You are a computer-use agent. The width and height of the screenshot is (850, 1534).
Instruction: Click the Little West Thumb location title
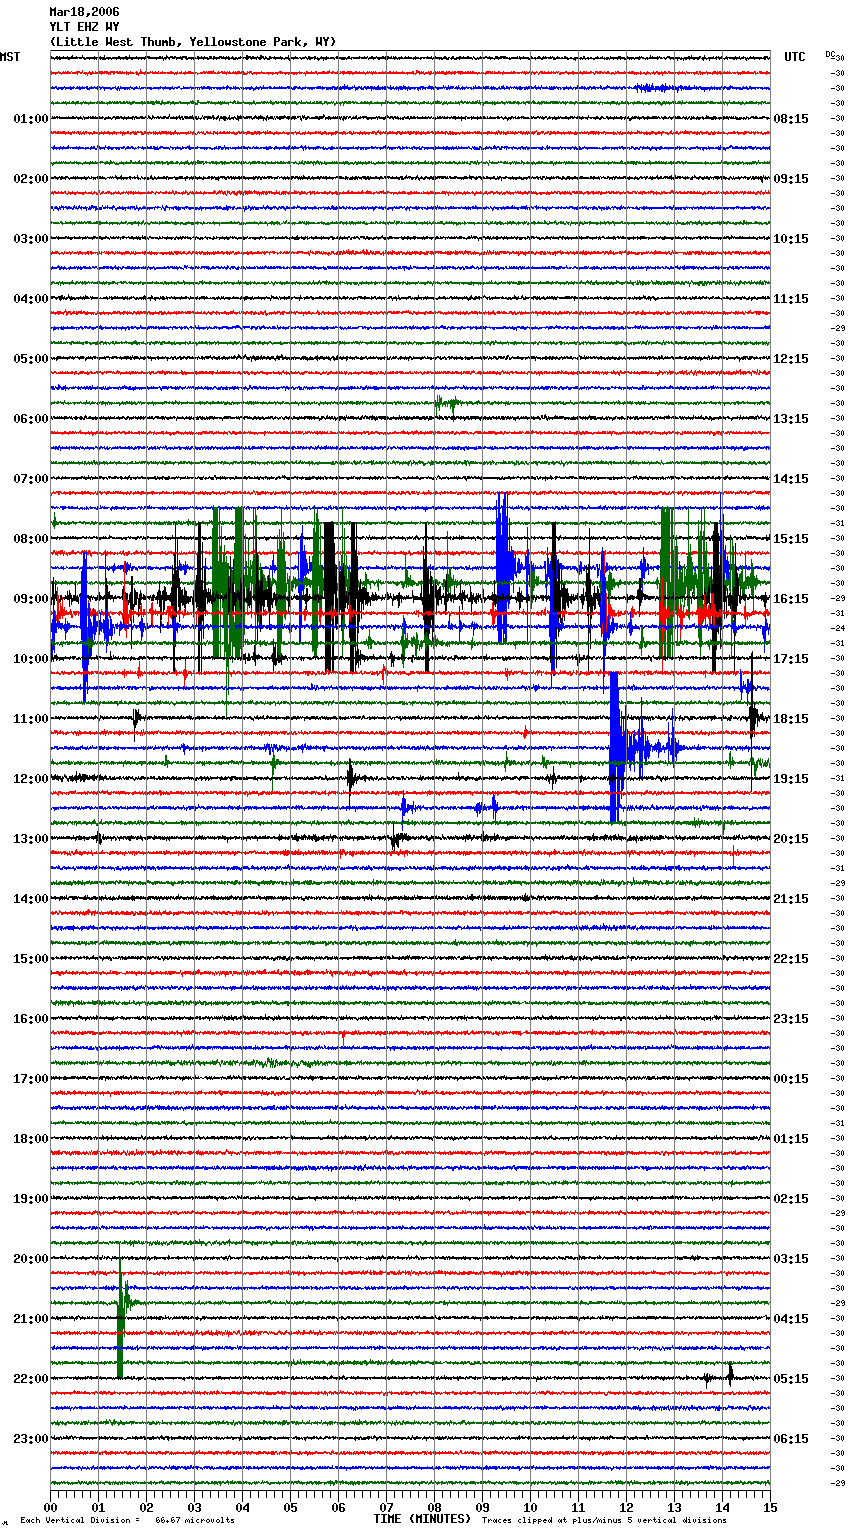click(x=193, y=42)
